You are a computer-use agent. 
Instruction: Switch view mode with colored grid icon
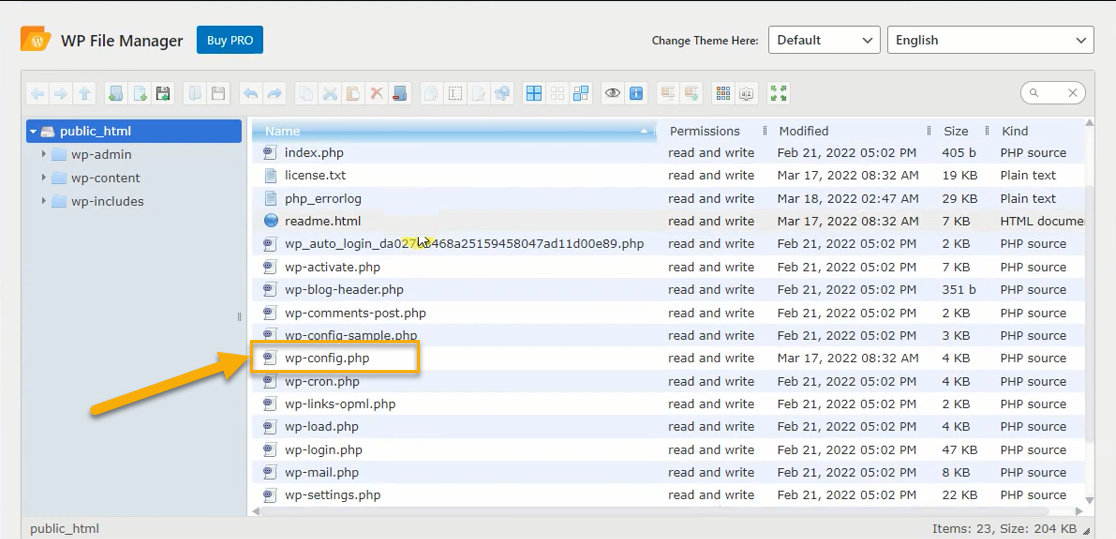(x=723, y=93)
